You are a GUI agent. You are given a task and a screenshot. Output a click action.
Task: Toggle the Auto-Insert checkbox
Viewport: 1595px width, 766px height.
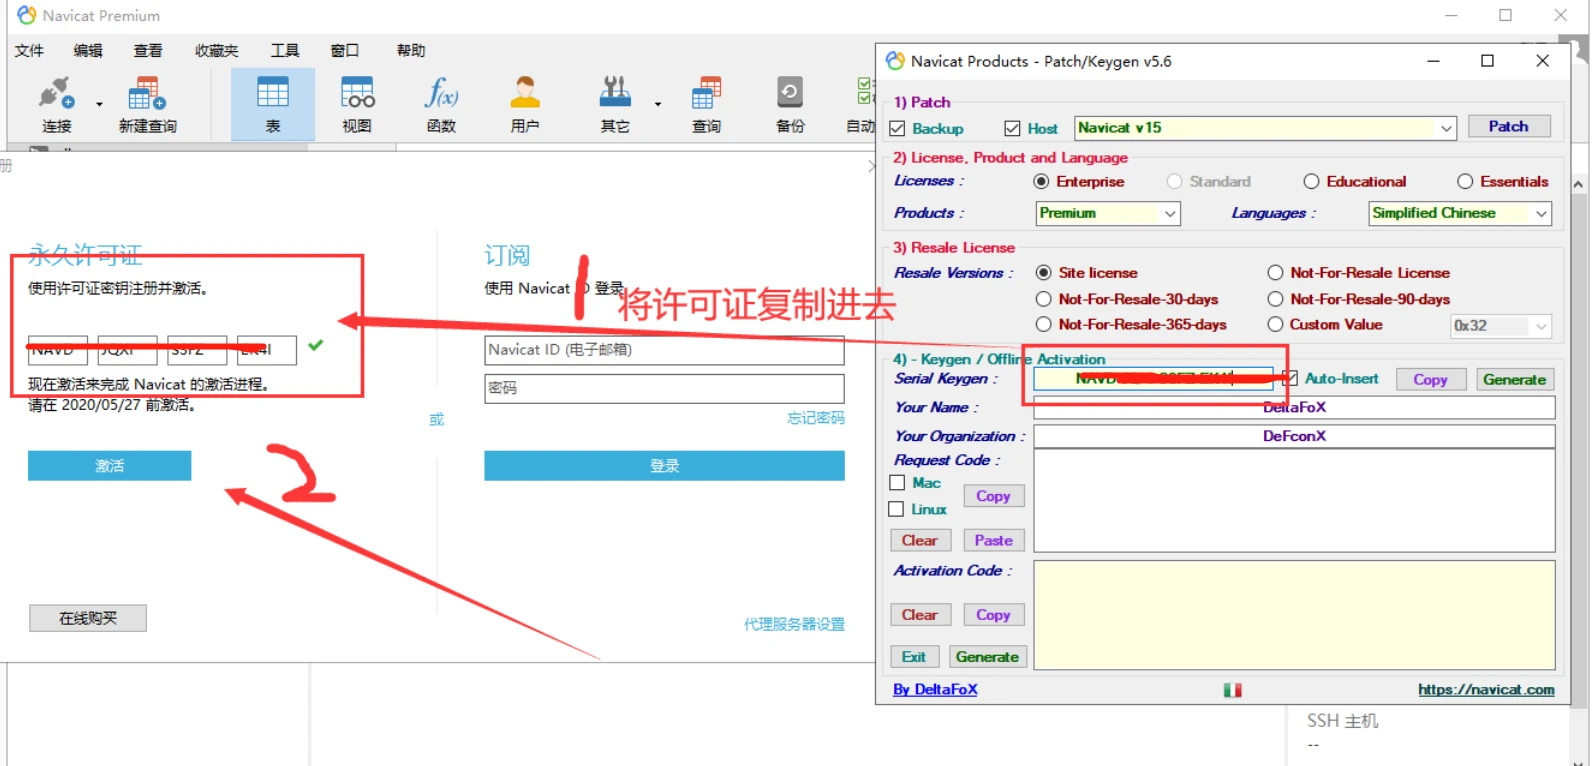[x=1291, y=379]
